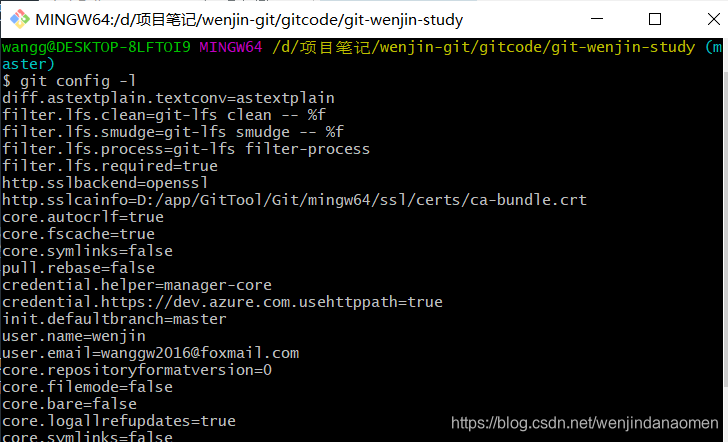The height and width of the screenshot is (442, 728).
Task: Click the cyan 'aster)' branch text
Action: [28, 64]
